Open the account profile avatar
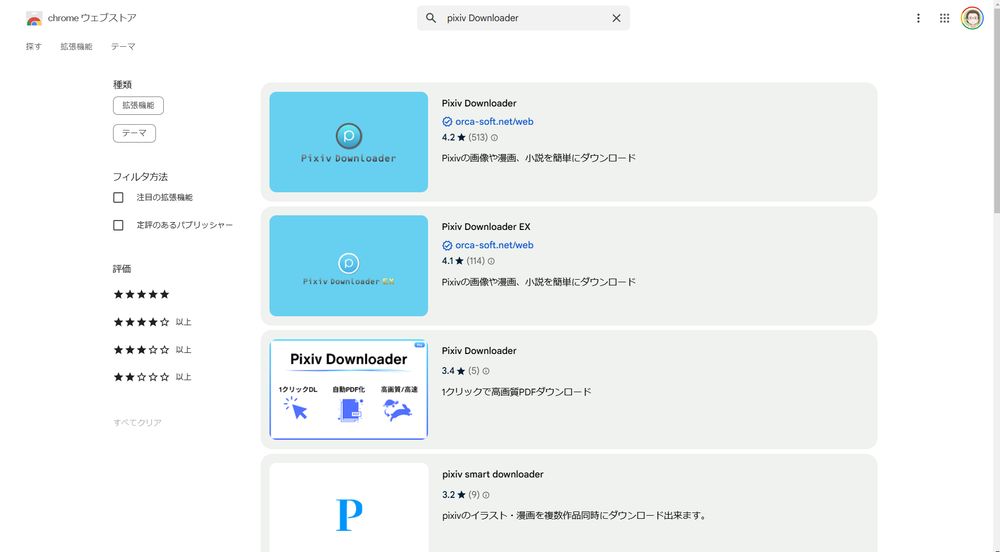The height and width of the screenshot is (552, 1000). [x=972, y=18]
